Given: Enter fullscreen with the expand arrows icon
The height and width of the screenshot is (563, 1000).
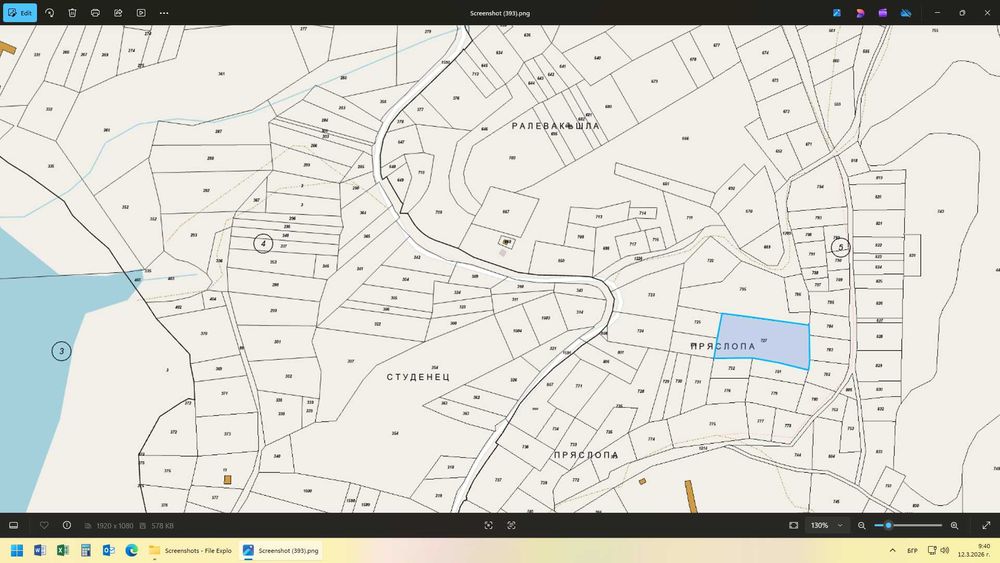Looking at the screenshot, I should 986,525.
